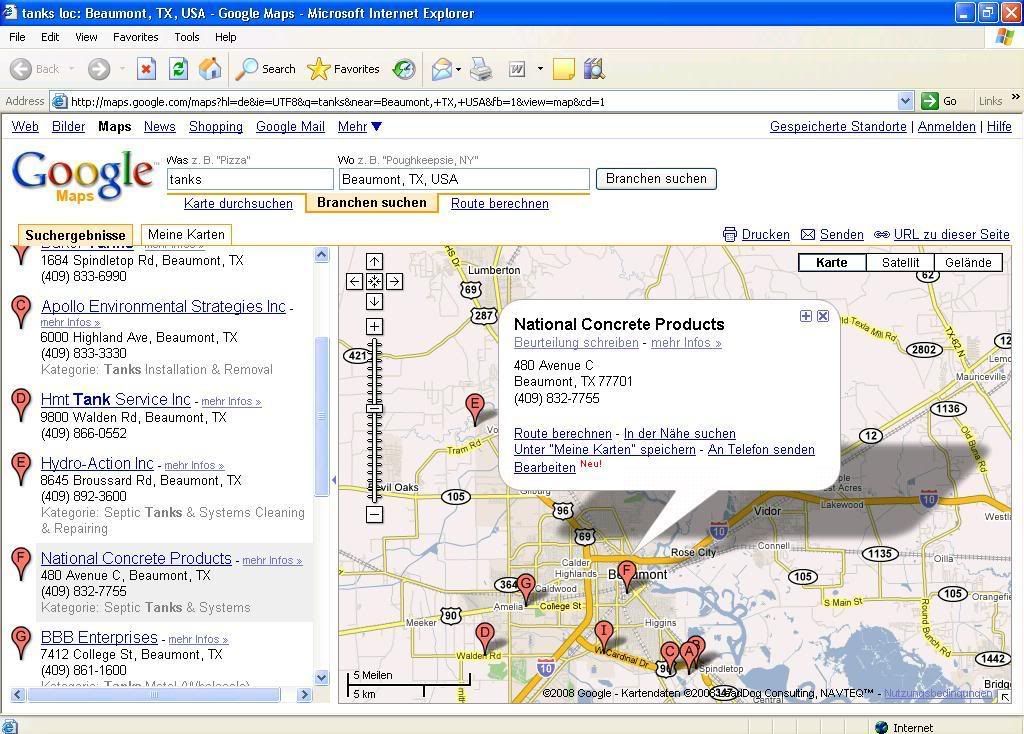Switch to Meine Karten tab
The height and width of the screenshot is (734, 1024).
[x=186, y=234]
